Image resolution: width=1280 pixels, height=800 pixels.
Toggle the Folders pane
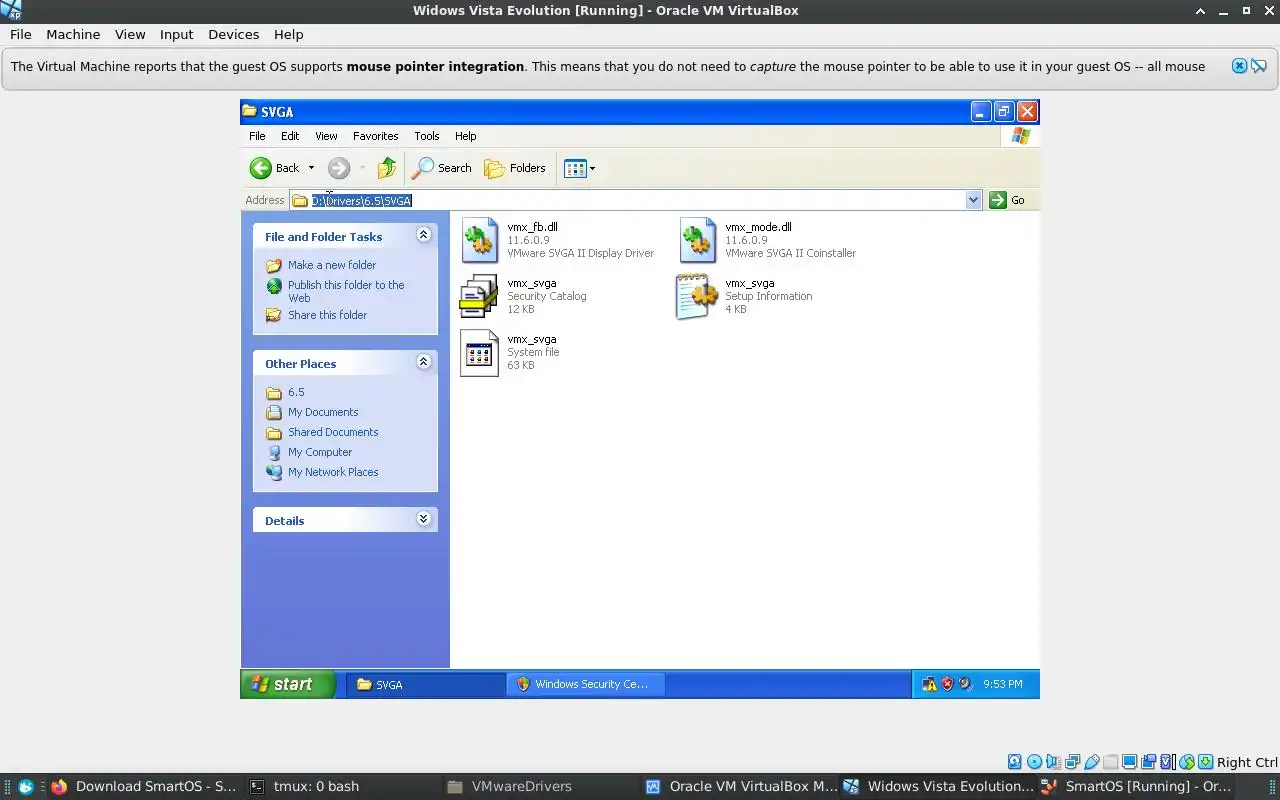(516, 168)
